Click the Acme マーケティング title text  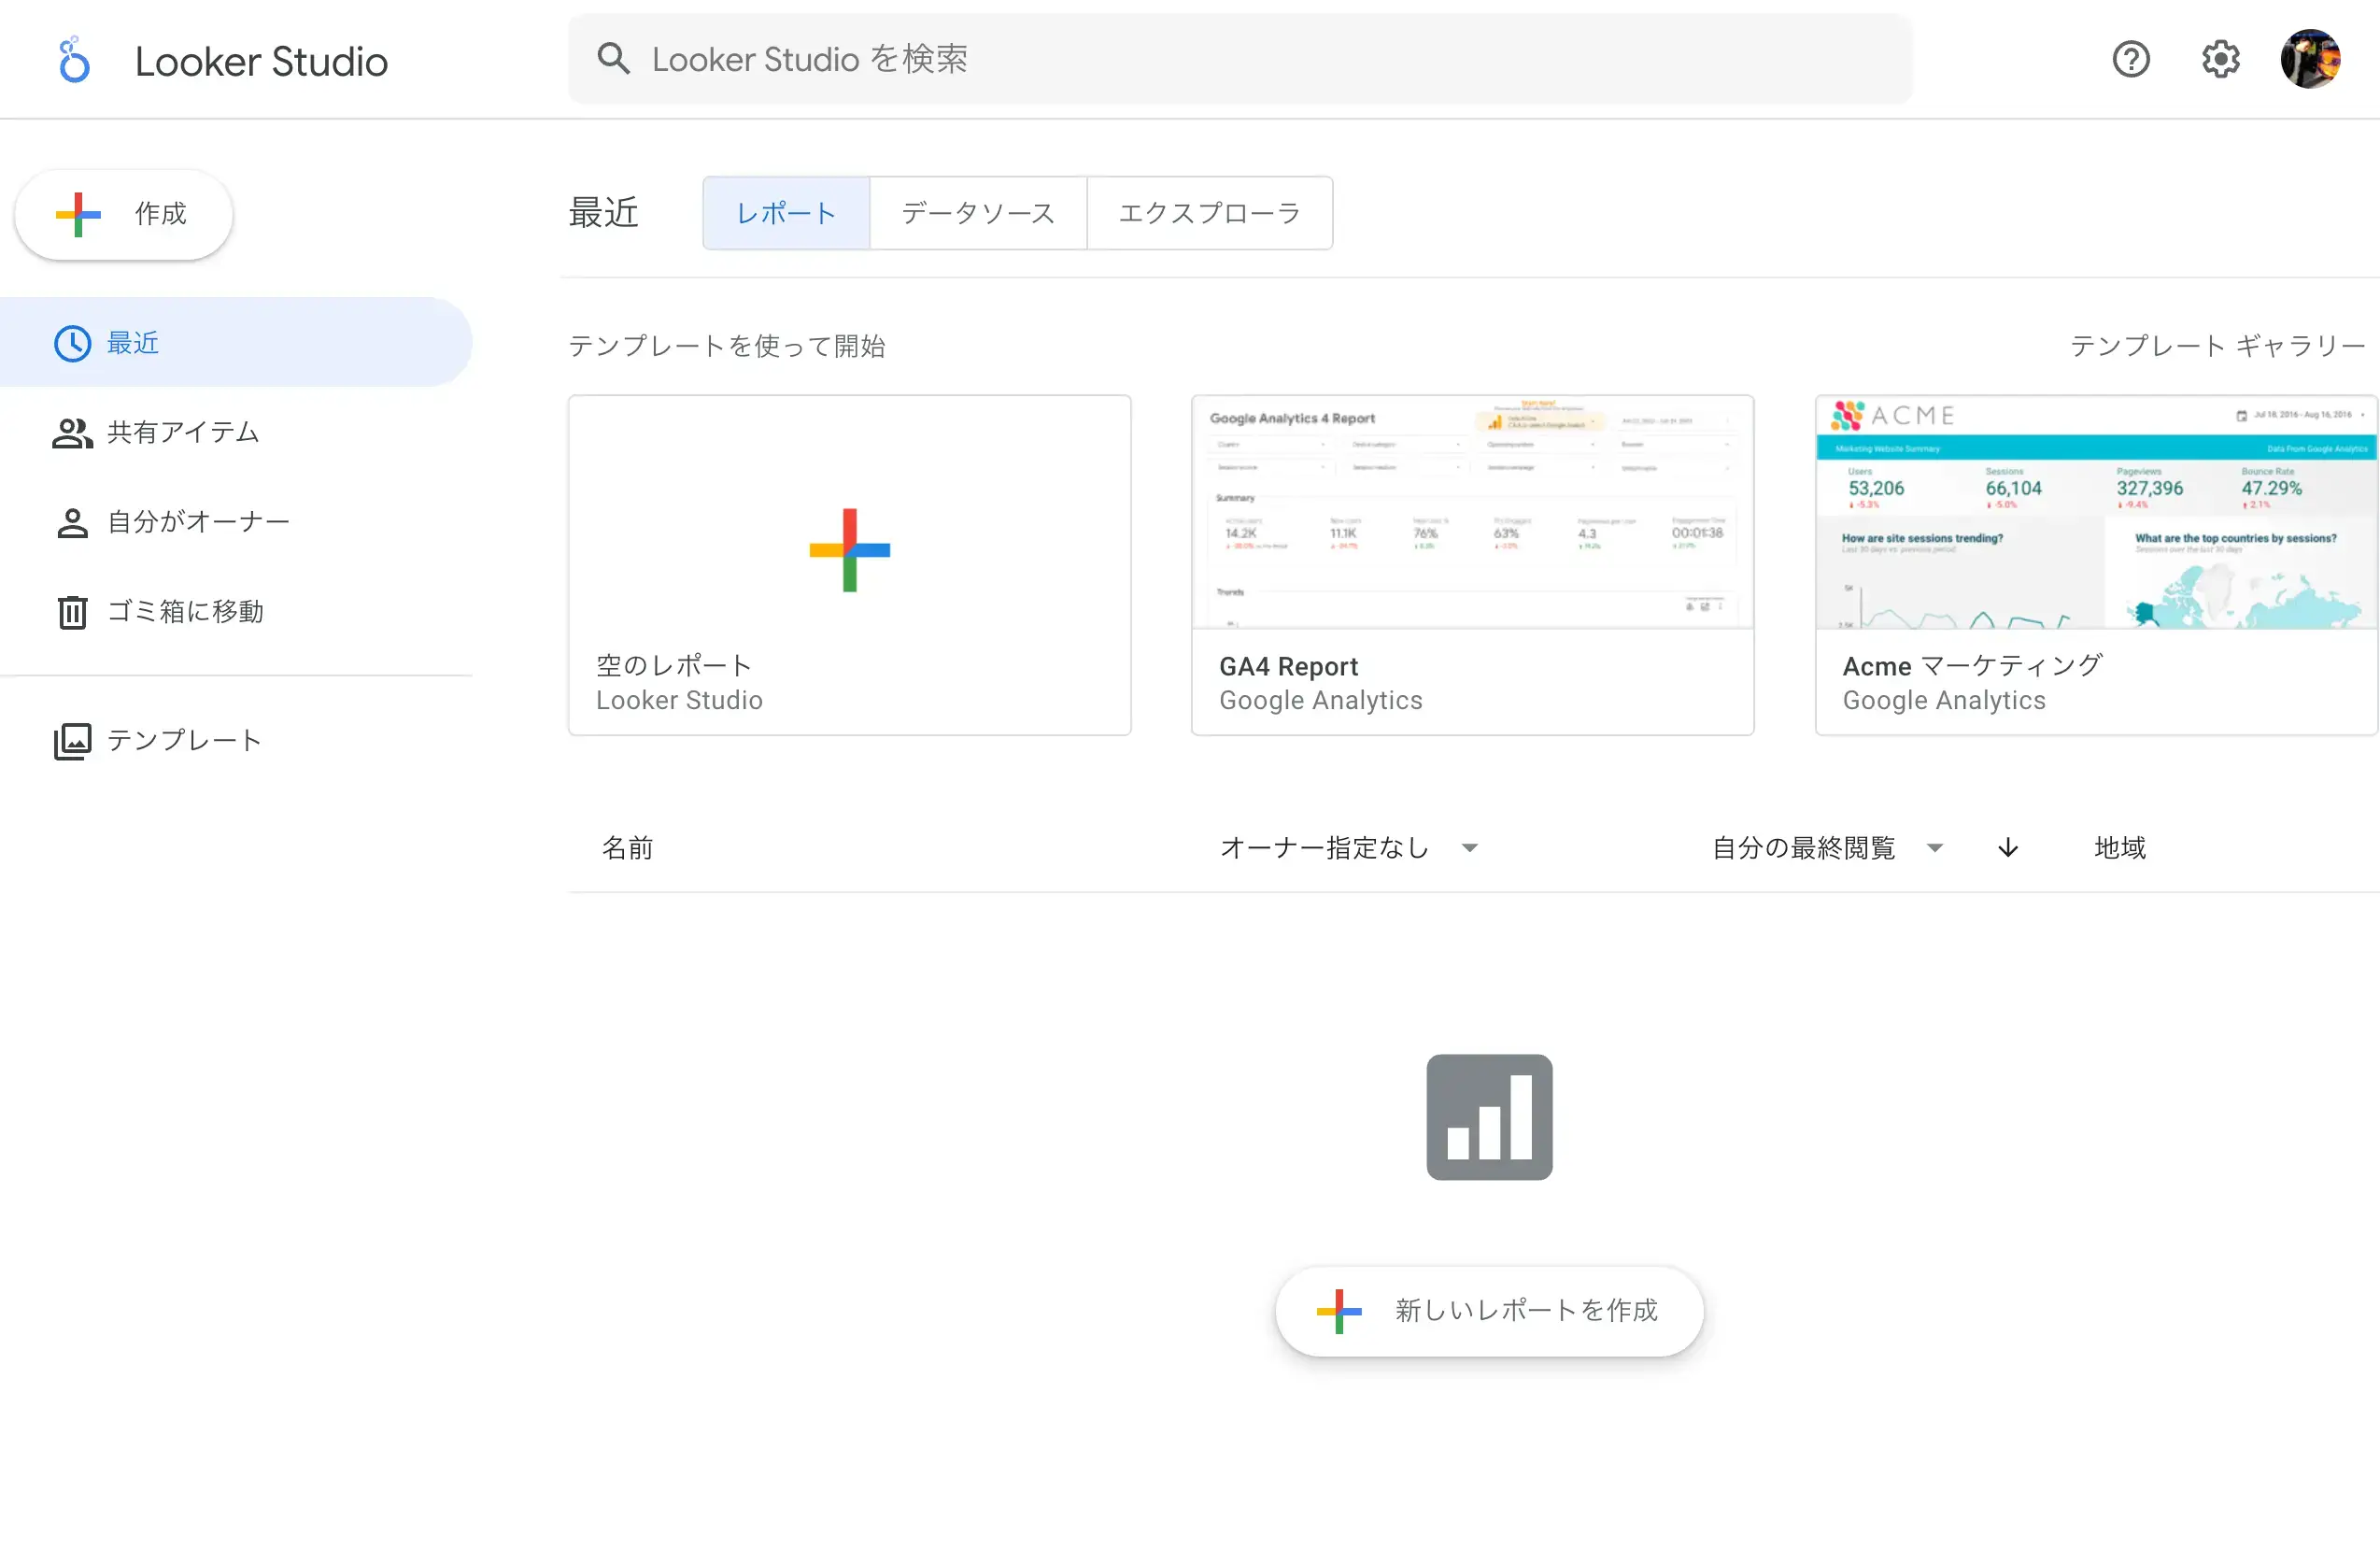(x=1972, y=666)
